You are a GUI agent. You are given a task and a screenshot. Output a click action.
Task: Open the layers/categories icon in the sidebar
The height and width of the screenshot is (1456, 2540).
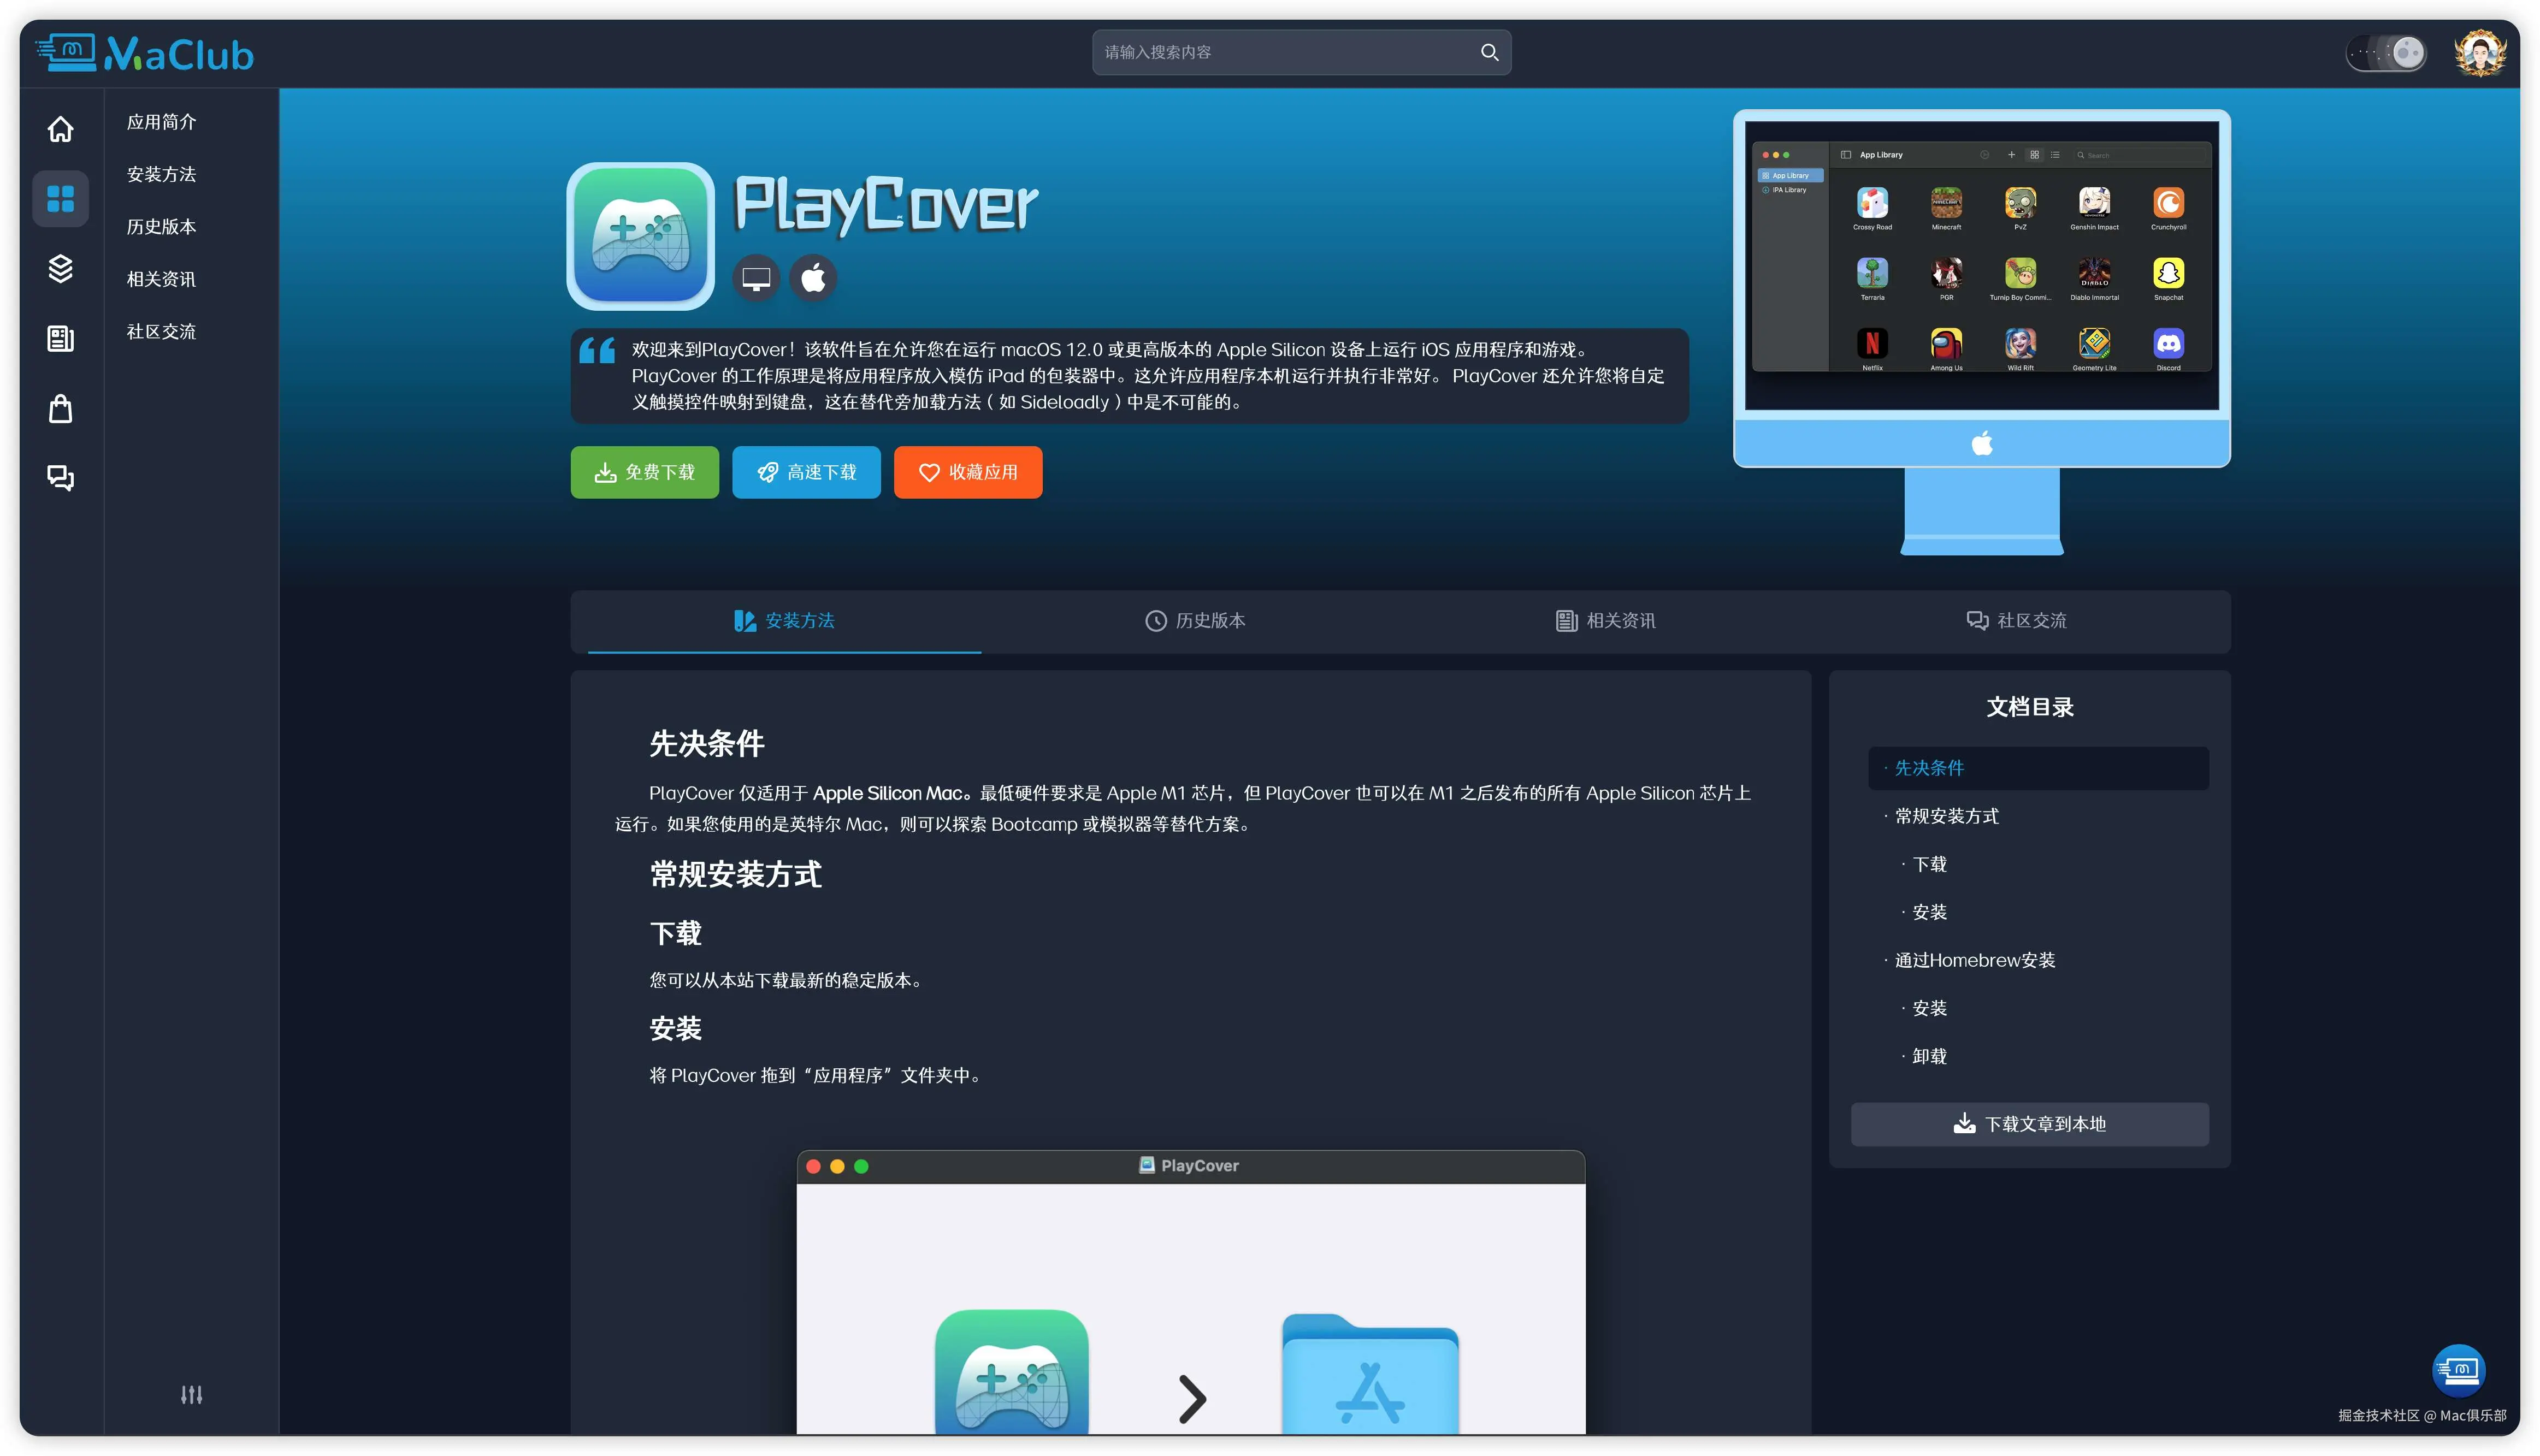60,268
